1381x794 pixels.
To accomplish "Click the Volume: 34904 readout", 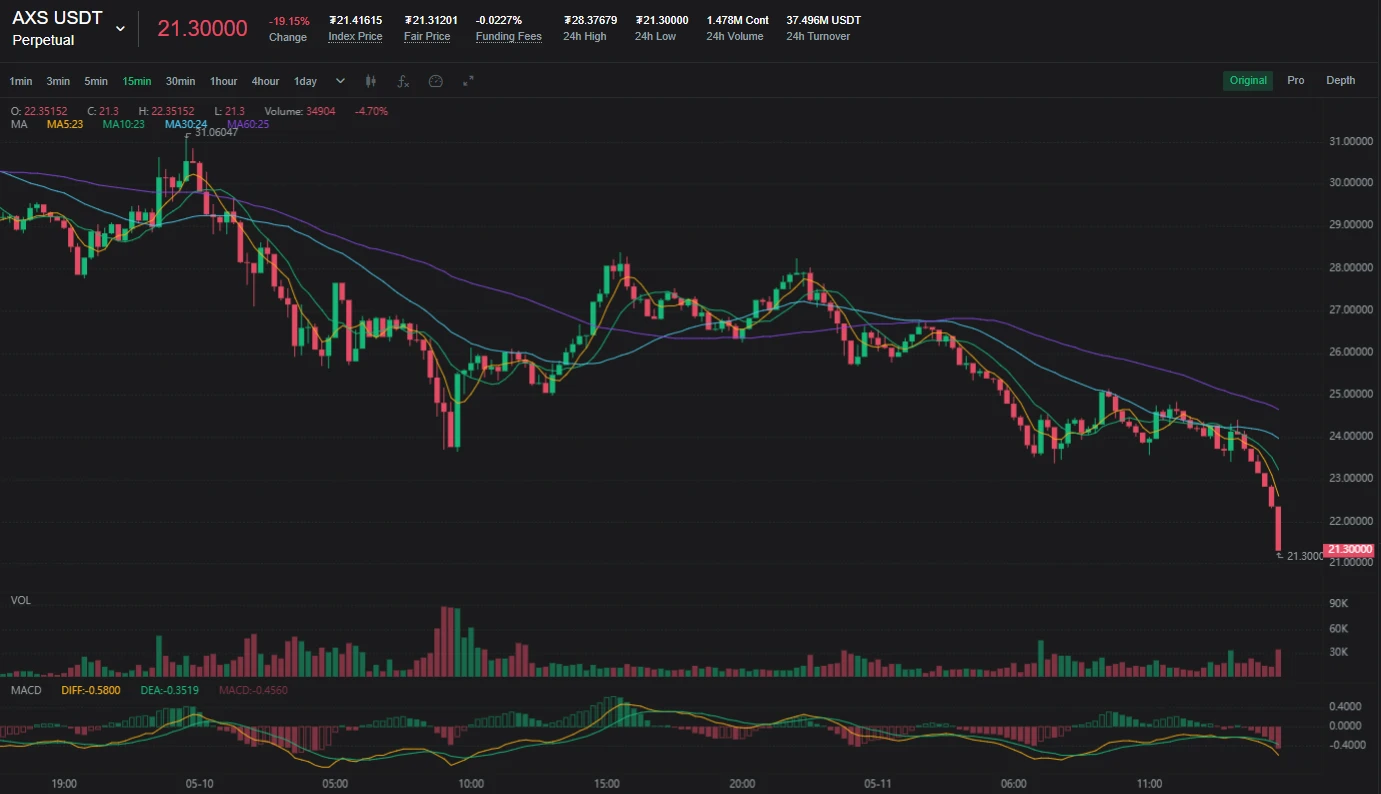I will tap(299, 111).
